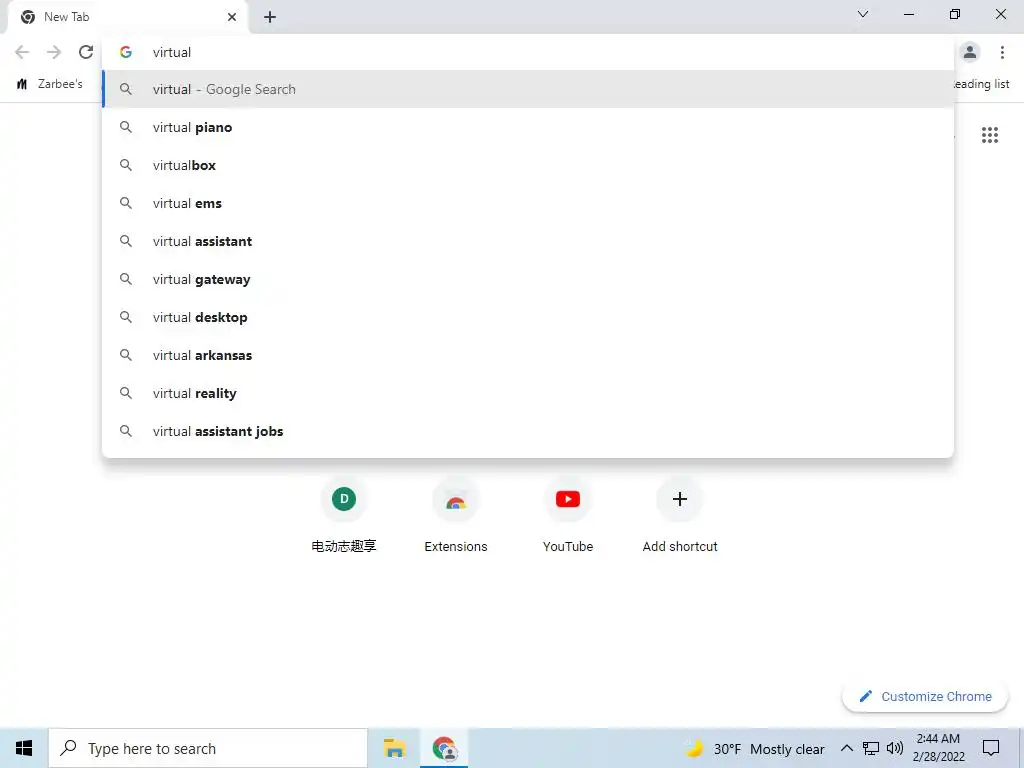Open the Windows Start menu
This screenshot has height=768, width=1024.
coord(24,748)
